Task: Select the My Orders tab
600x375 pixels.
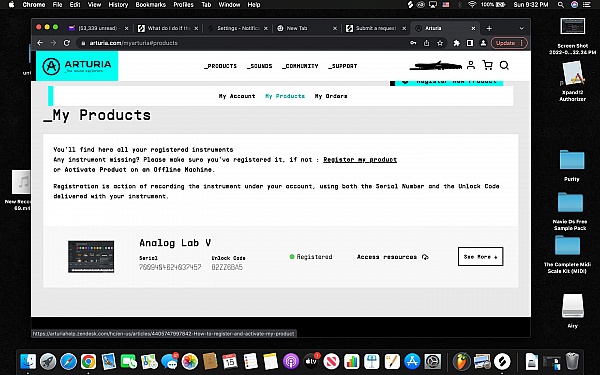Action: coord(331,96)
